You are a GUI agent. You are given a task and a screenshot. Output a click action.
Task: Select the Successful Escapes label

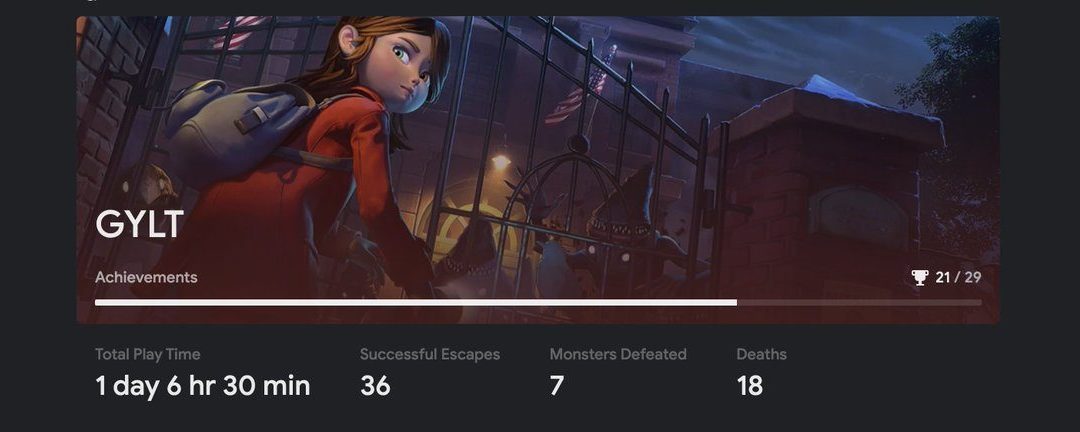click(x=430, y=354)
